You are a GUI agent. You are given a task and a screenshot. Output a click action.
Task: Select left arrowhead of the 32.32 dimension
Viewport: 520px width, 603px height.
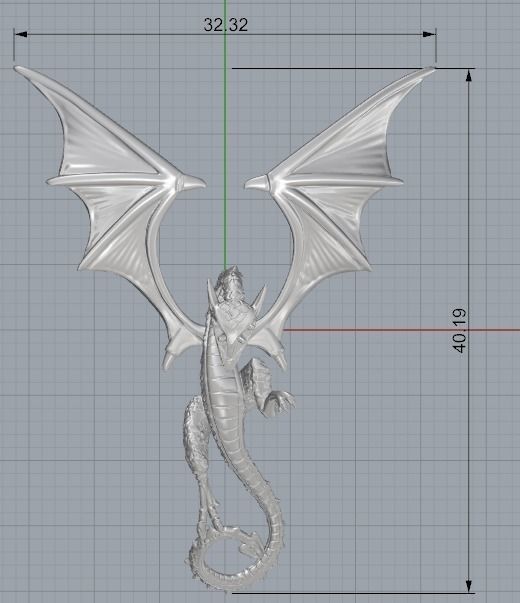(21, 34)
